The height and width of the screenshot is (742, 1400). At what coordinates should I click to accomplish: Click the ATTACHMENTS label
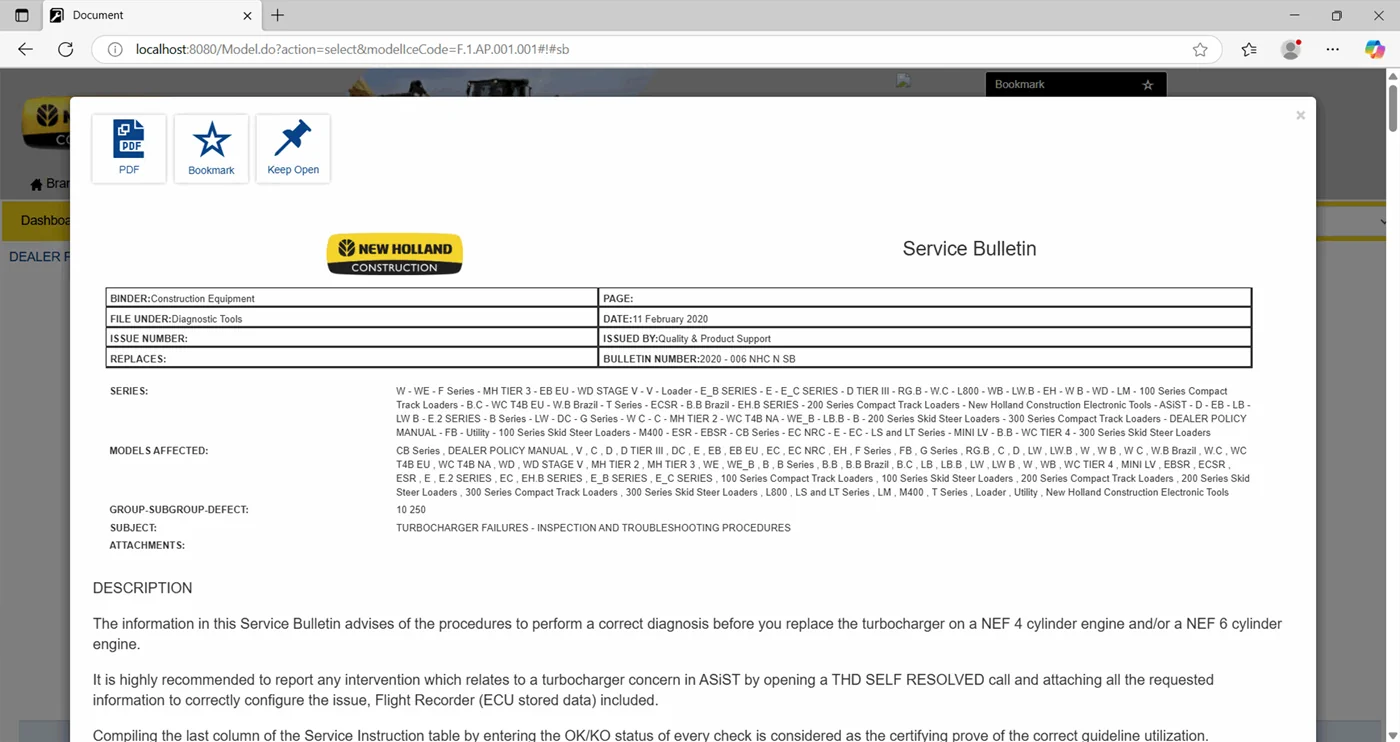(147, 546)
